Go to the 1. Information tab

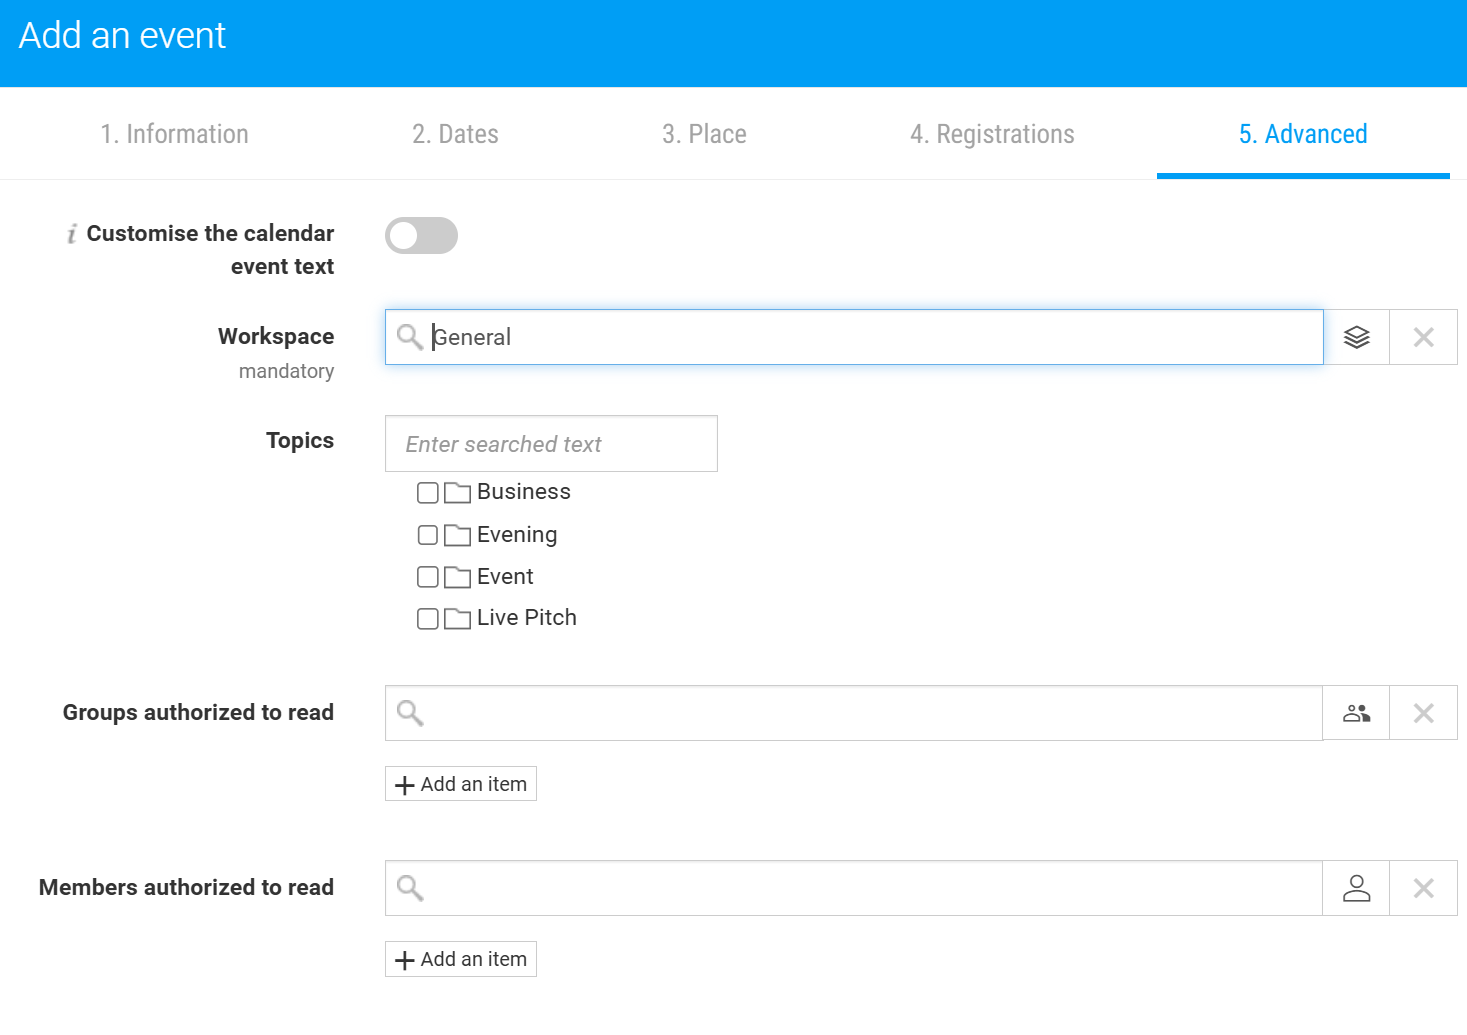click(x=174, y=134)
